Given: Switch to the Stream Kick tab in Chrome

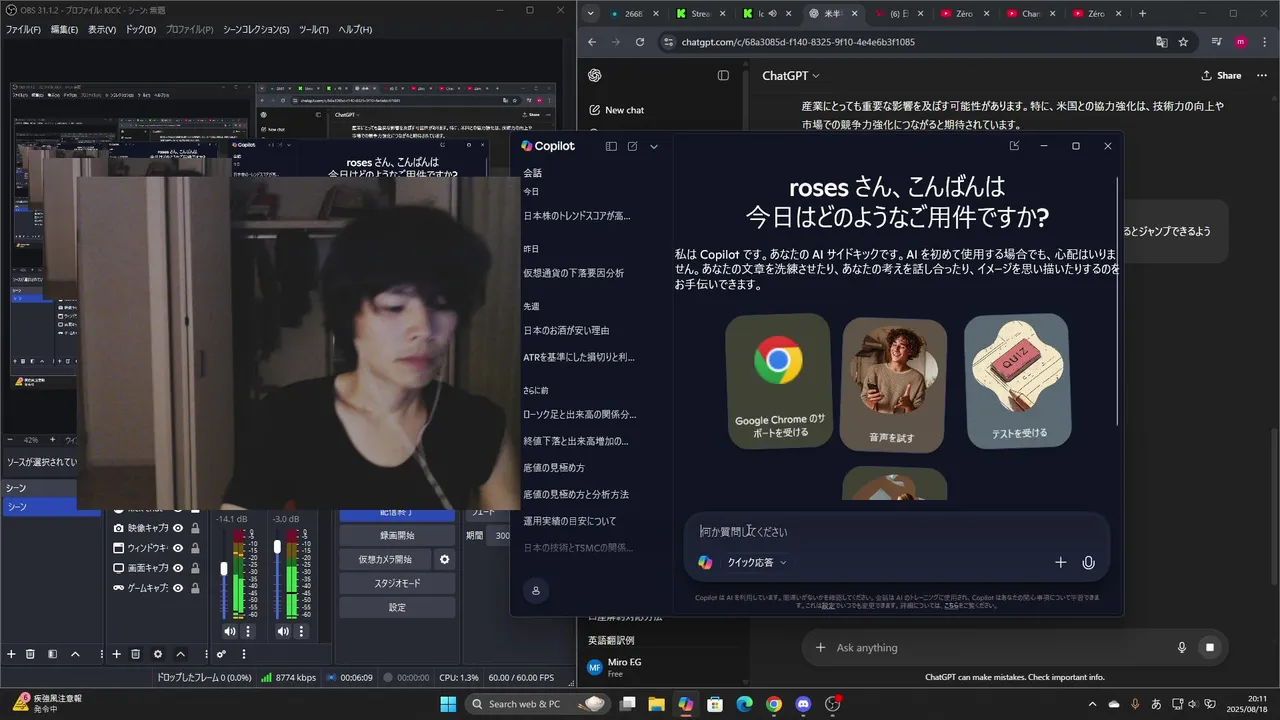Looking at the screenshot, I should point(702,14).
